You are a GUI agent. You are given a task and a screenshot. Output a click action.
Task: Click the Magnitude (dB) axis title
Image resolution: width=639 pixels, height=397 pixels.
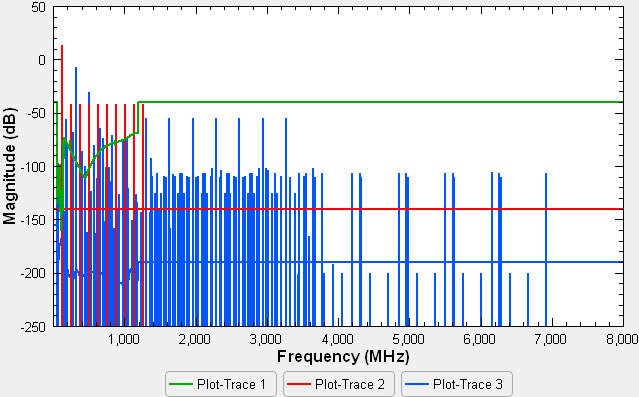9,166
